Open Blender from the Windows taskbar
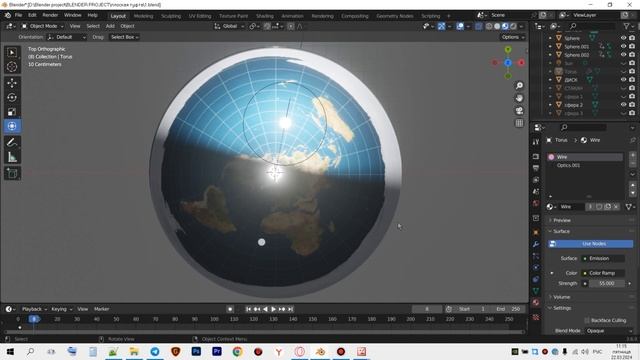Image resolution: width=640 pixels, height=360 pixels. pyautogui.click(x=320, y=351)
